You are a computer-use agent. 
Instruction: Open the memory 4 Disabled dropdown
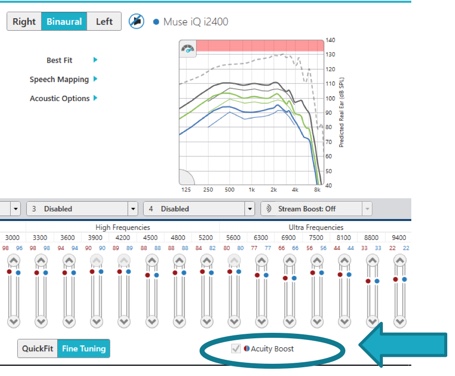[x=199, y=209]
